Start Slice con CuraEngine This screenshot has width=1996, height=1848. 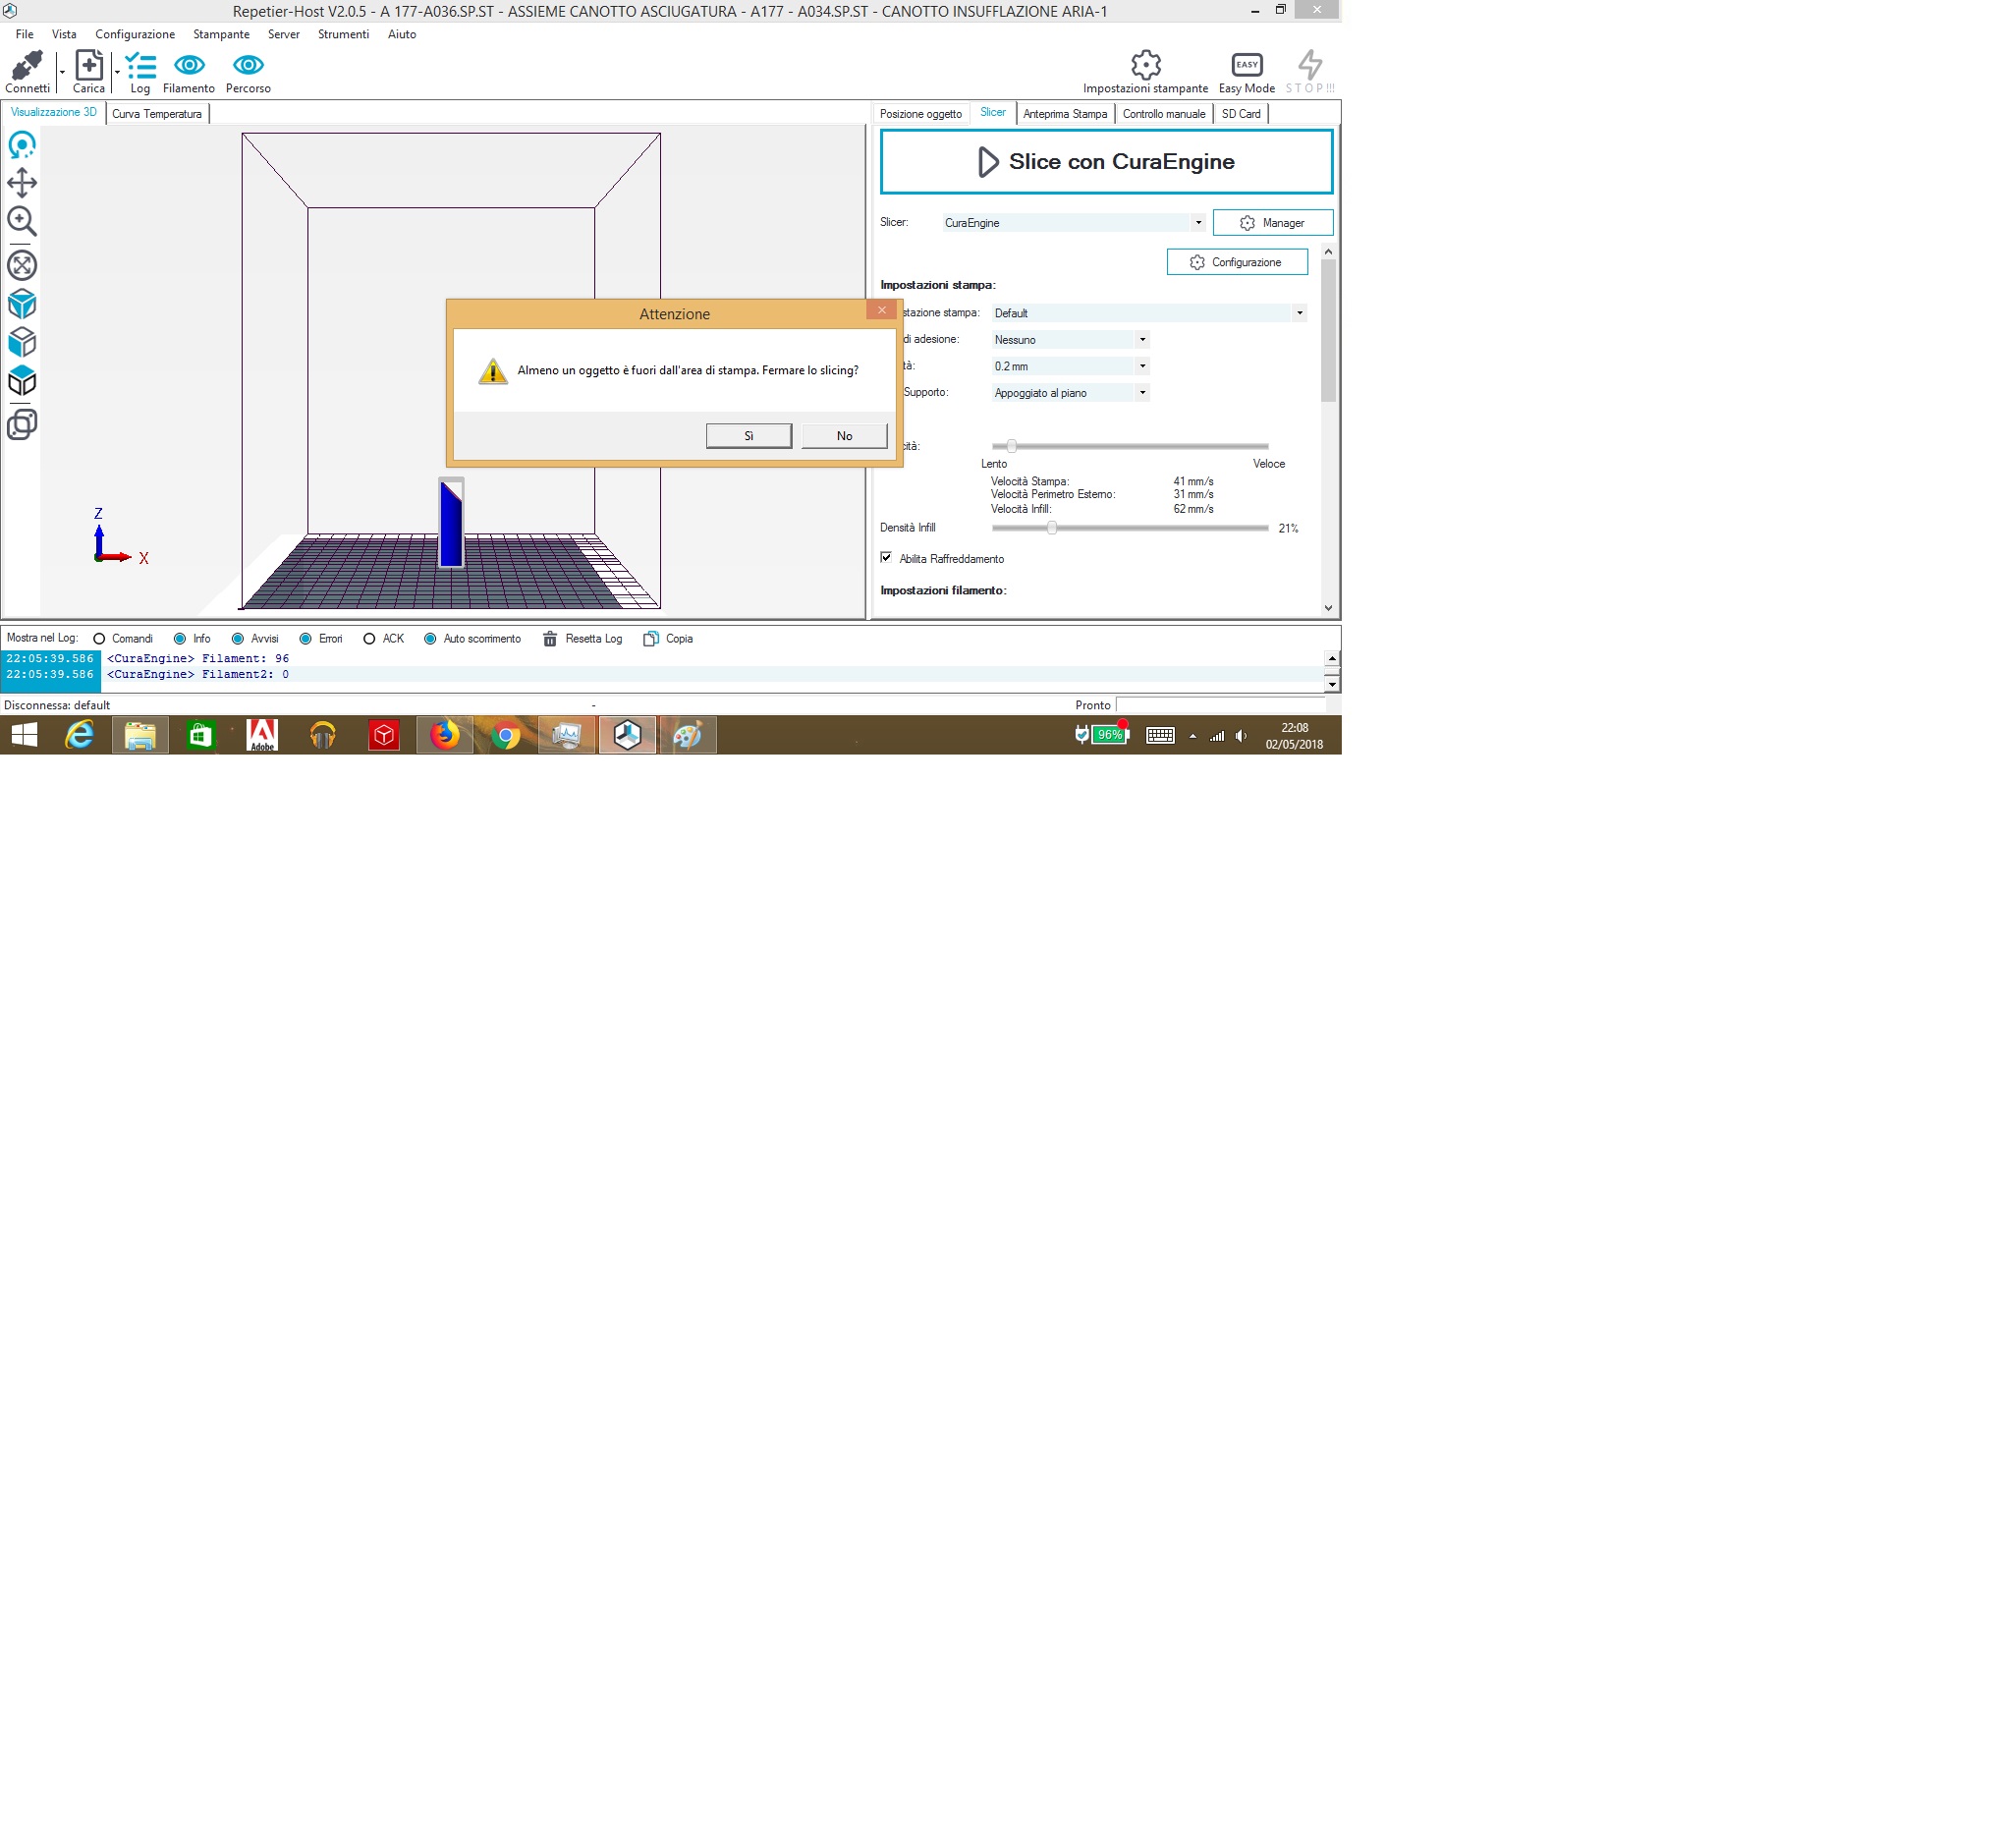point(1106,162)
